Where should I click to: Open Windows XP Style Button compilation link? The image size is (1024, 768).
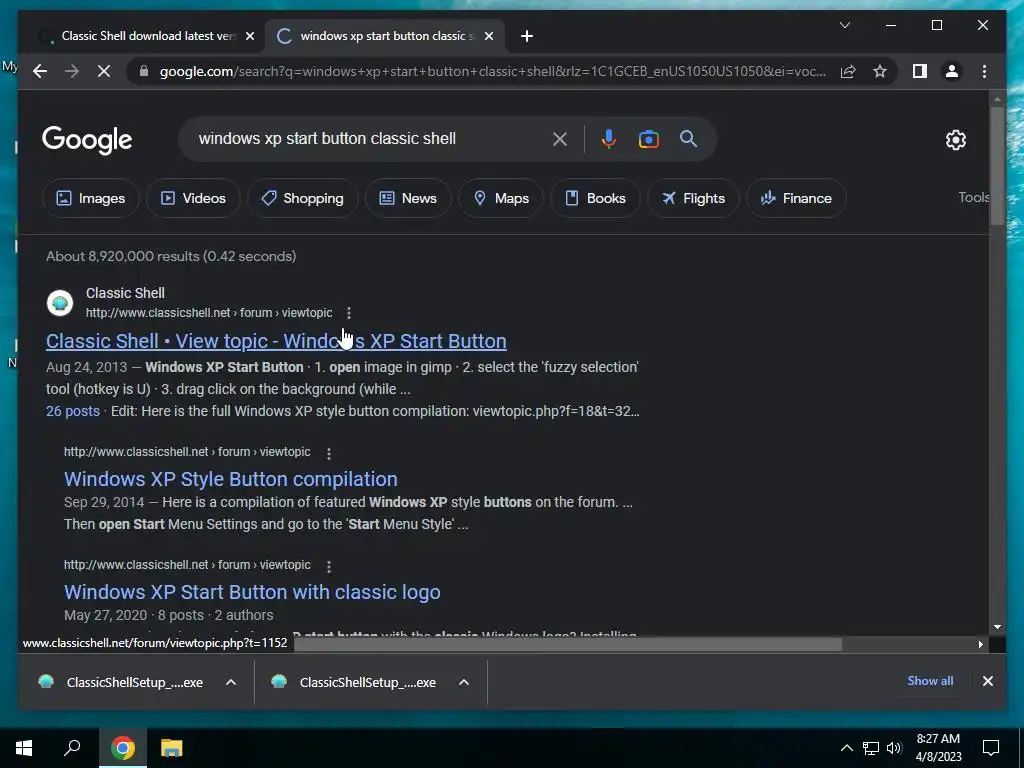(231, 479)
